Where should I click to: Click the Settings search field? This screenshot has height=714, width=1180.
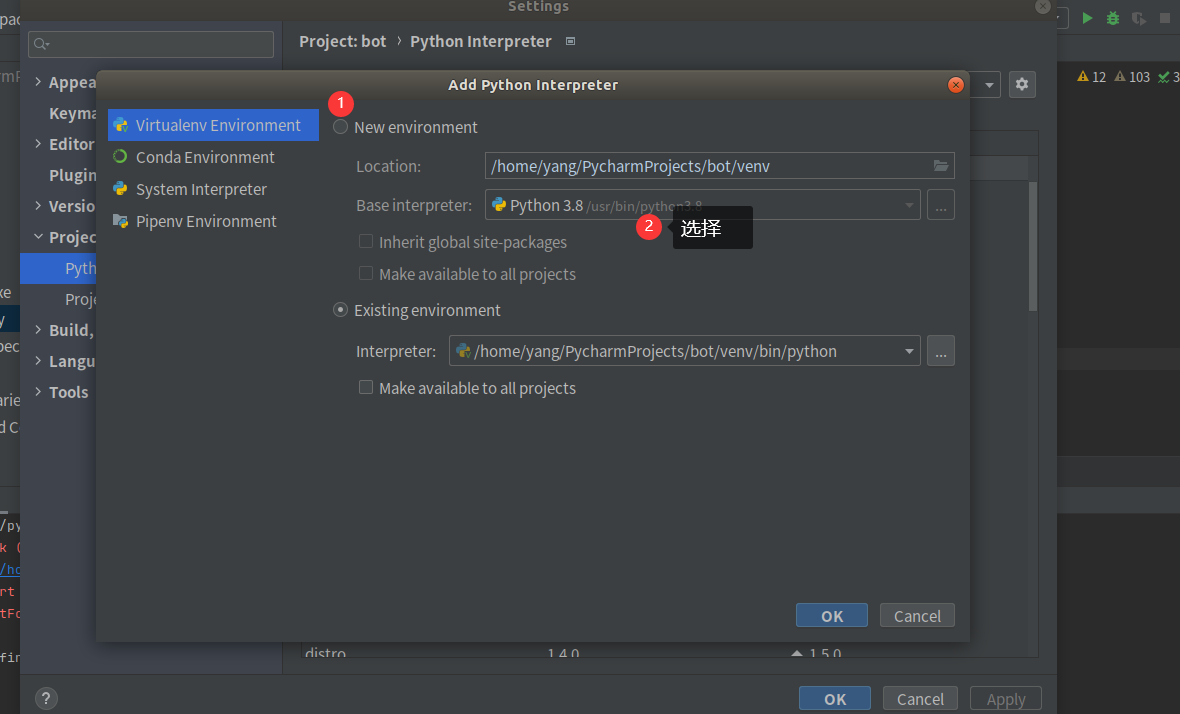click(x=151, y=44)
